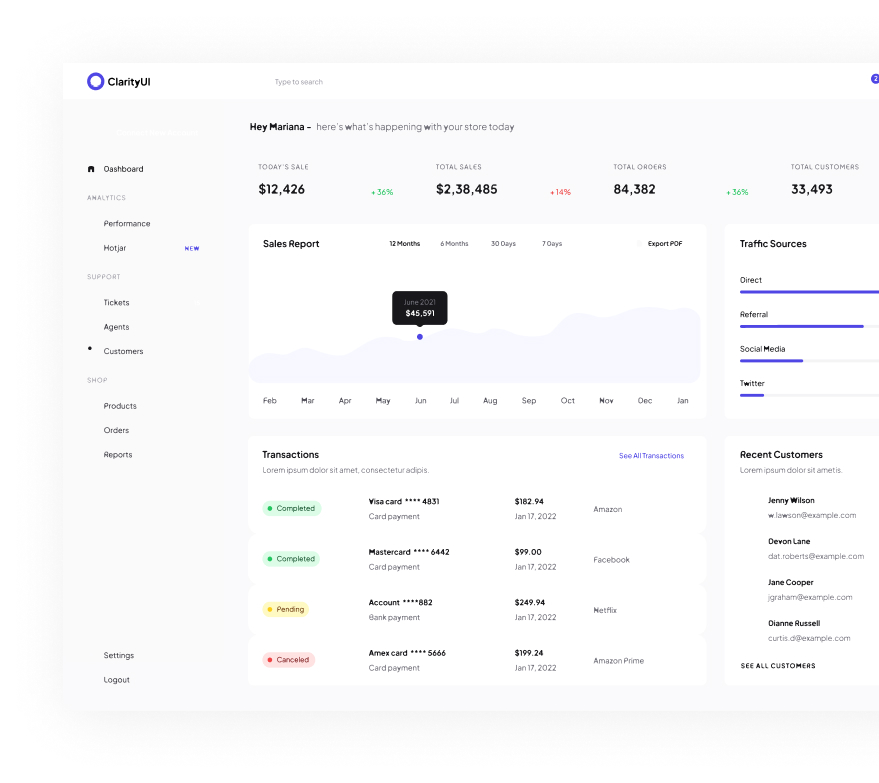879x783 pixels.
Task: Click Export PDF in Sales Report
Action: click(664, 244)
